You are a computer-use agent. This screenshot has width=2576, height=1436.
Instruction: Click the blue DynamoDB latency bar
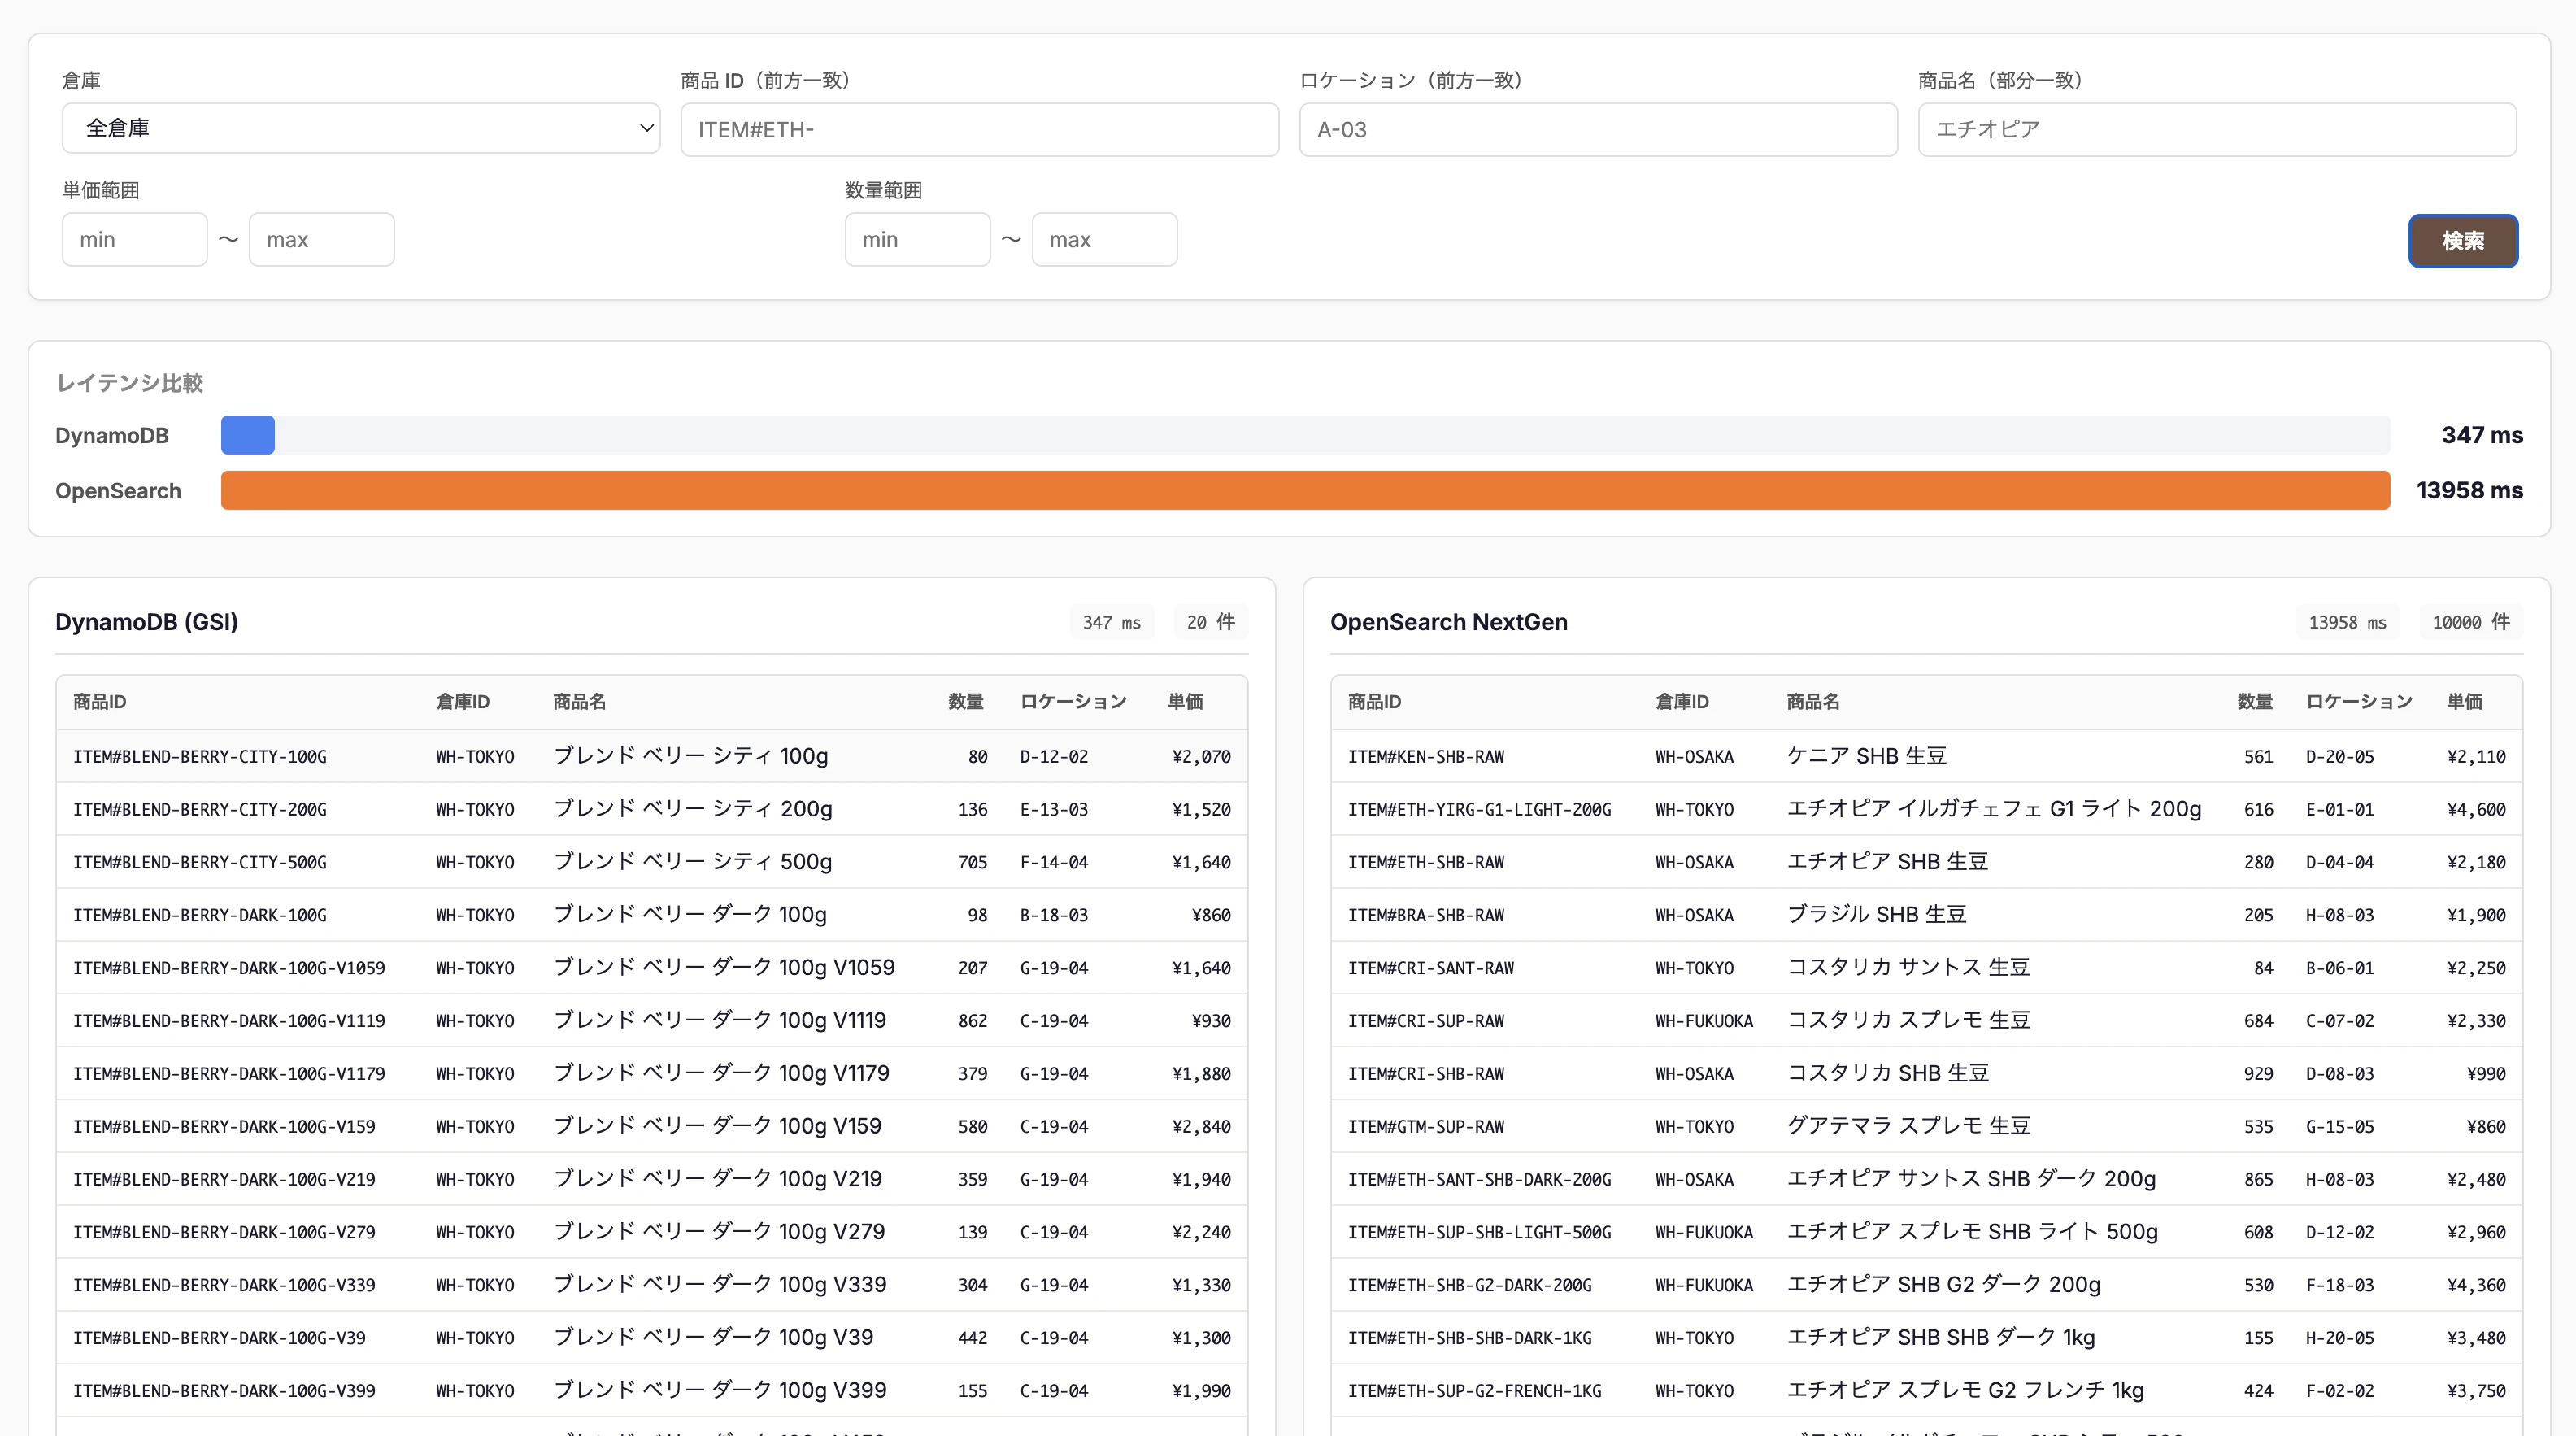(247, 435)
